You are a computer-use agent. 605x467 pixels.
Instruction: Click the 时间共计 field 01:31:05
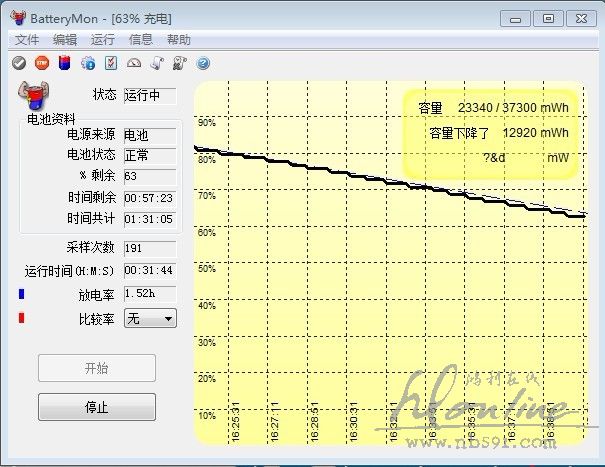(150, 219)
